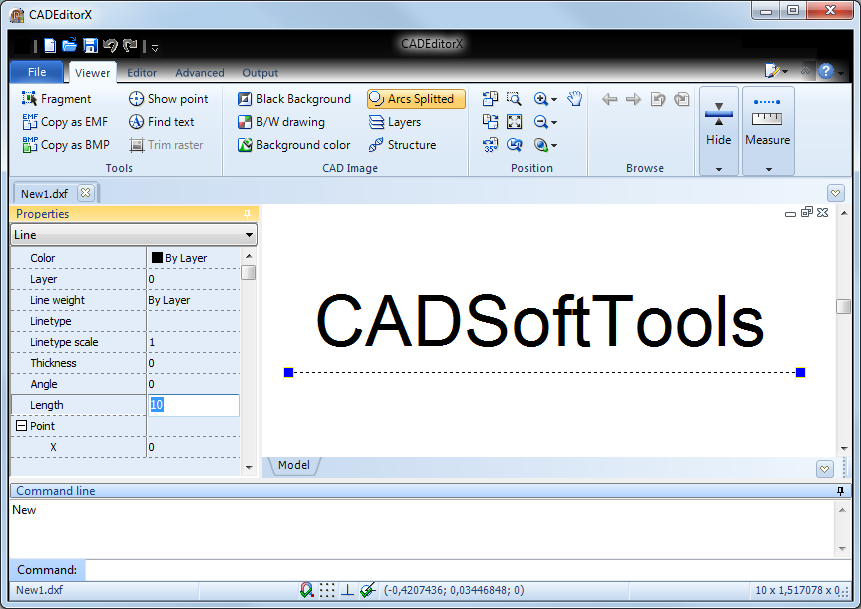The width and height of the screenshot is (861, 609).
Task: Click the Zoom out magnifier icon
Action: coord(540,122)
